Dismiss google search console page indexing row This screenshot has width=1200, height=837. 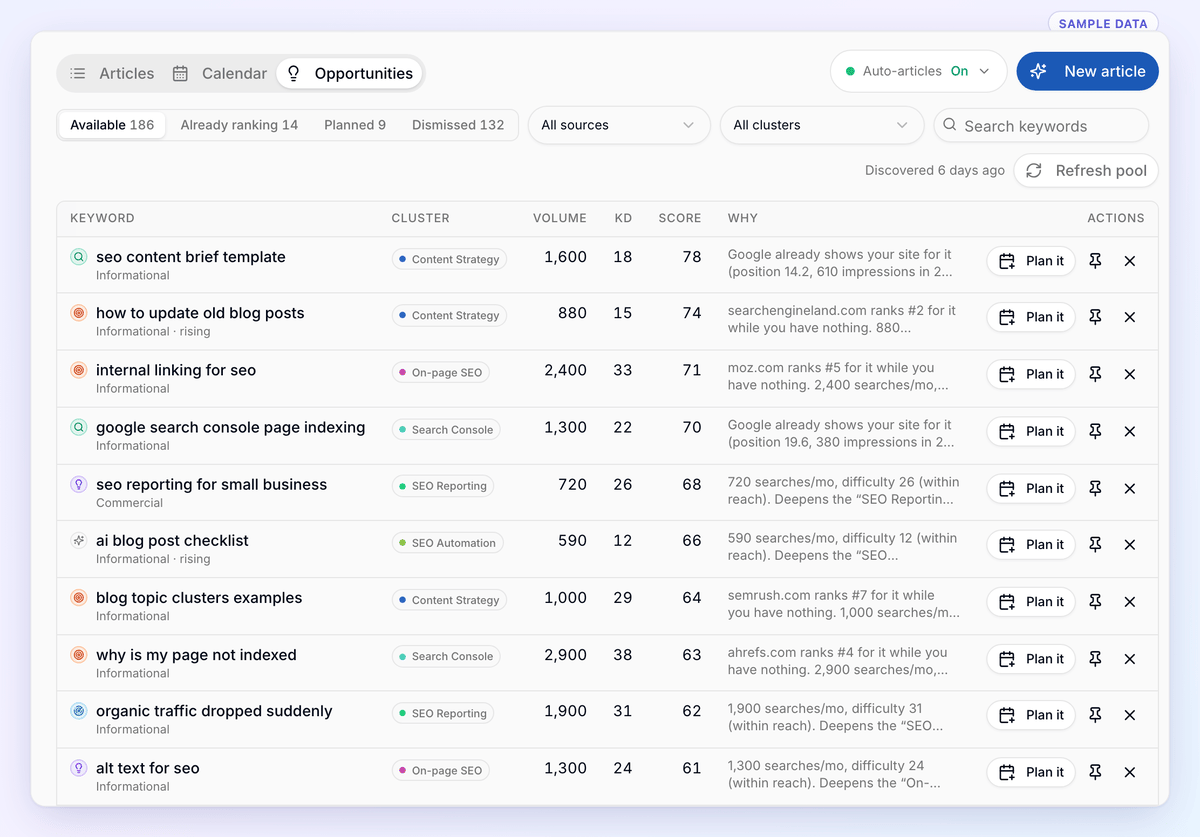pos(1130,431)
